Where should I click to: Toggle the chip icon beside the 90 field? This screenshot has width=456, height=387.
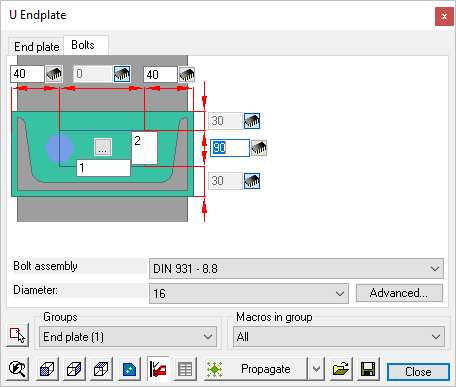tap(259, 148)
